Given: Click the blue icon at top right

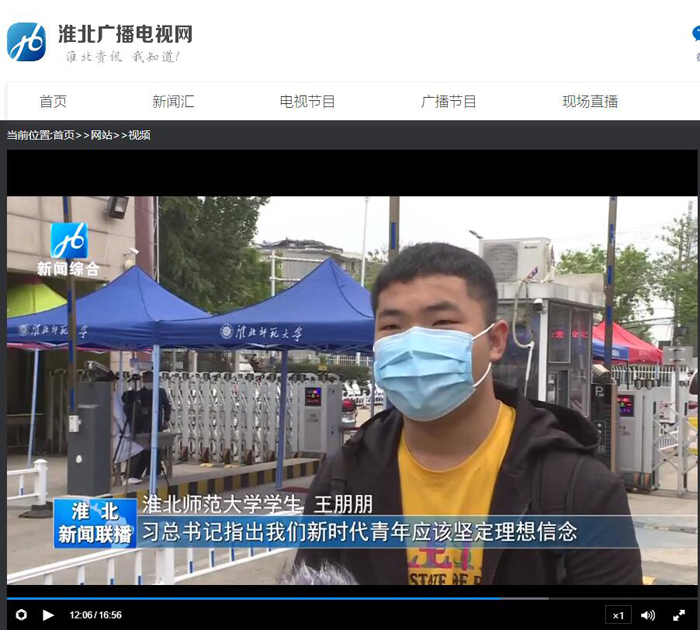Looking at the screenshot, I should point(695,35).
